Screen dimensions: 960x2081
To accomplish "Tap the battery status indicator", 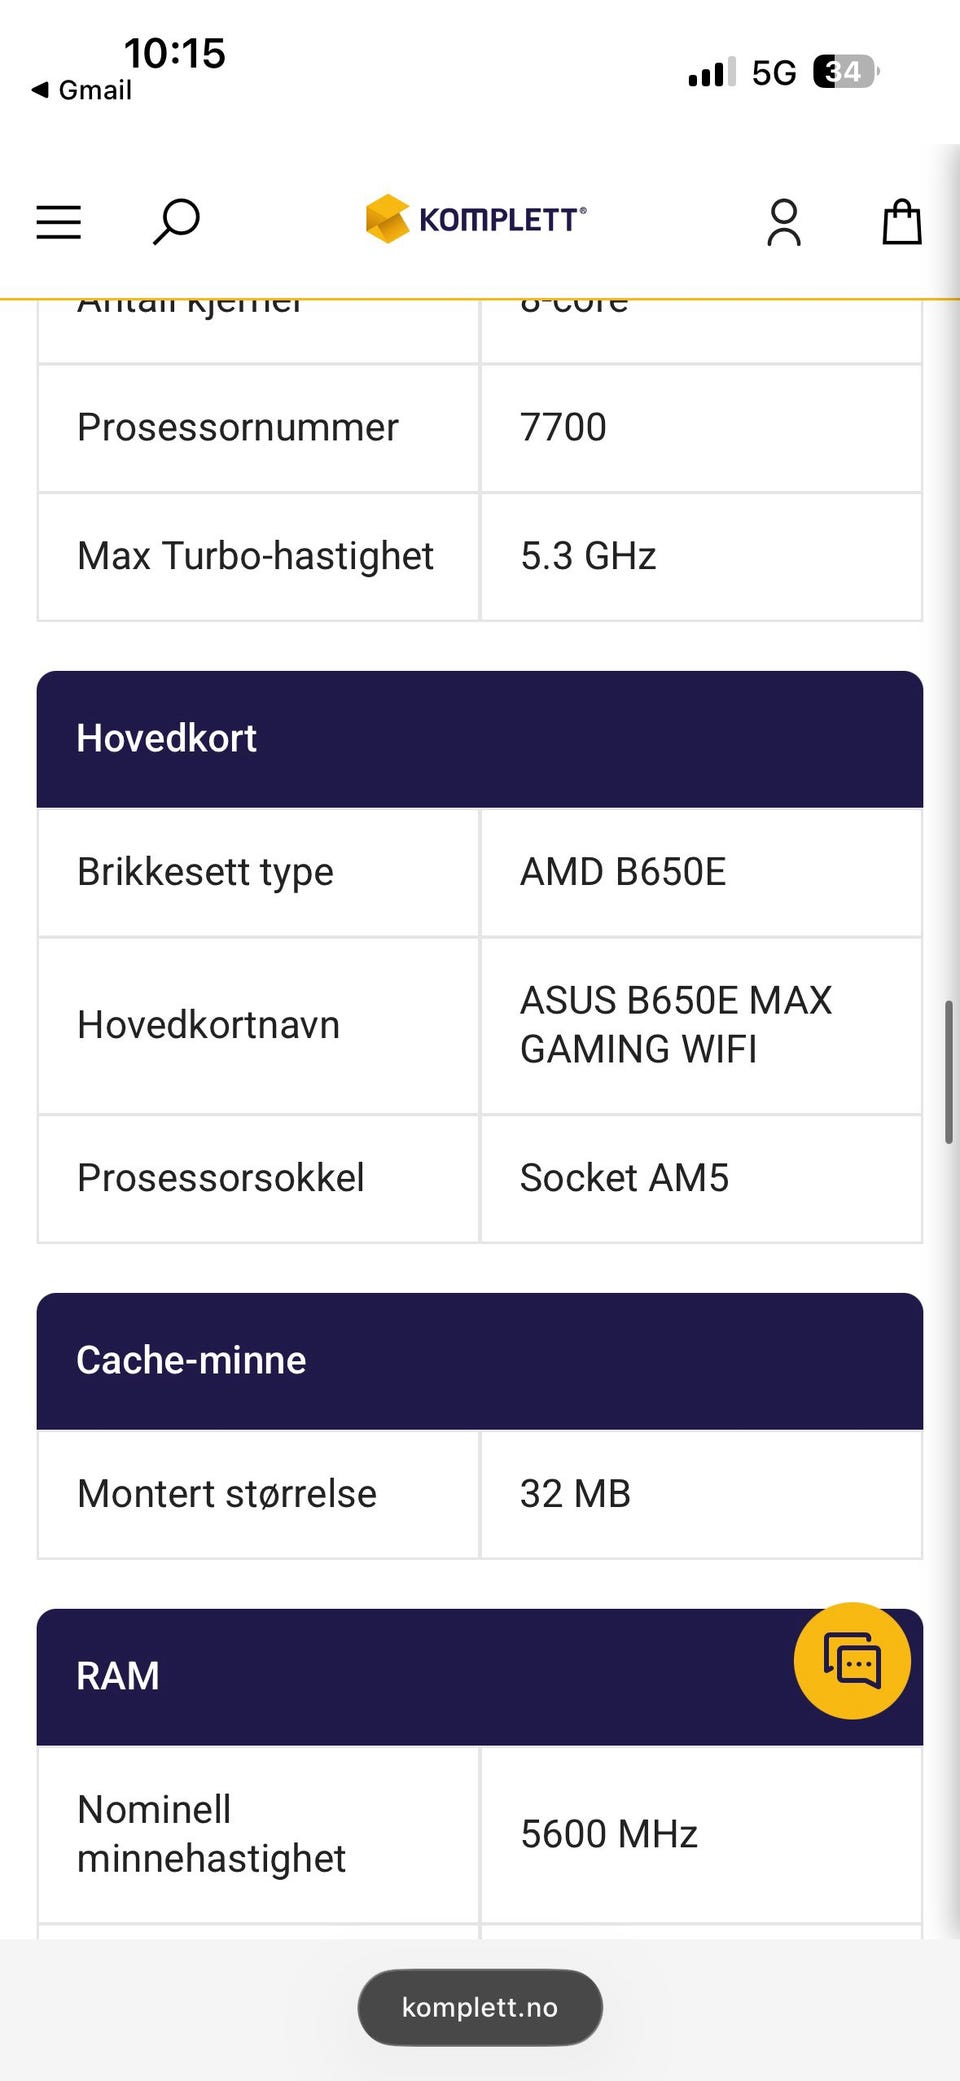I will coord(846,72).
